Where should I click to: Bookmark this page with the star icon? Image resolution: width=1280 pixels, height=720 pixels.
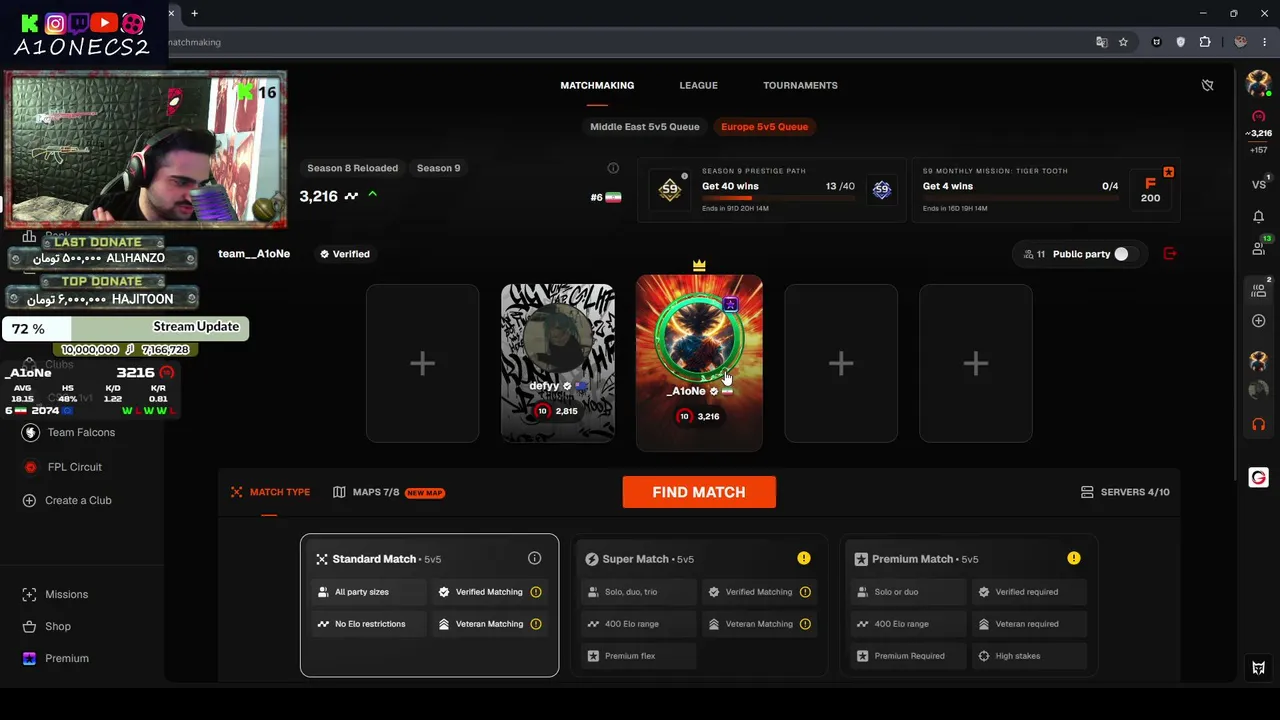1123,42
